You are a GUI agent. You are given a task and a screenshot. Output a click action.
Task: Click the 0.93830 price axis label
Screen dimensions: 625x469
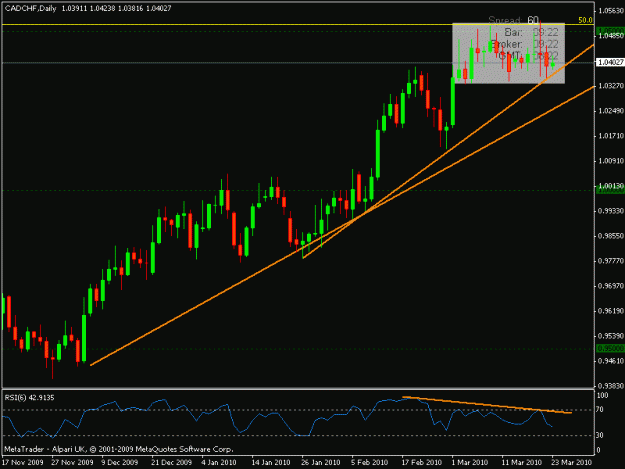611,386
